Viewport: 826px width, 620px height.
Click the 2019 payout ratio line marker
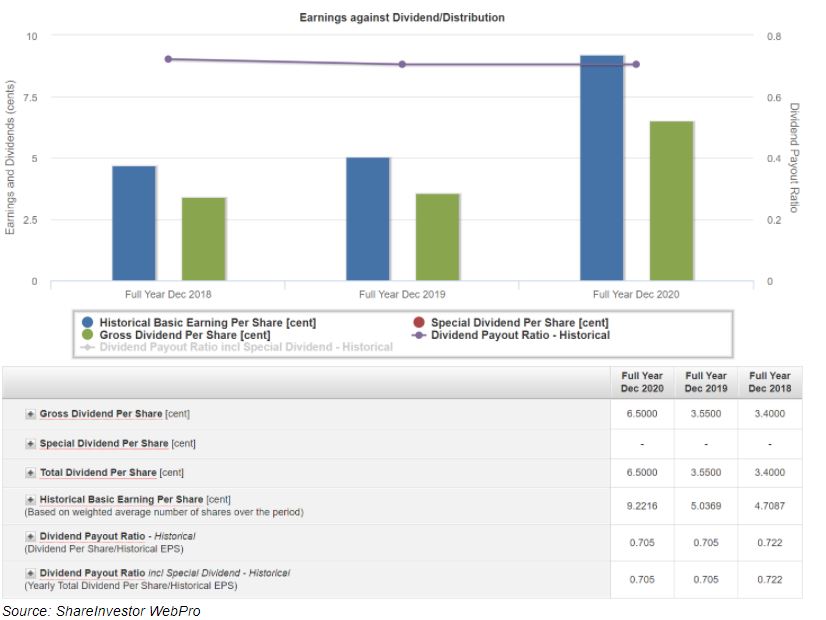[x=402, y=64]
